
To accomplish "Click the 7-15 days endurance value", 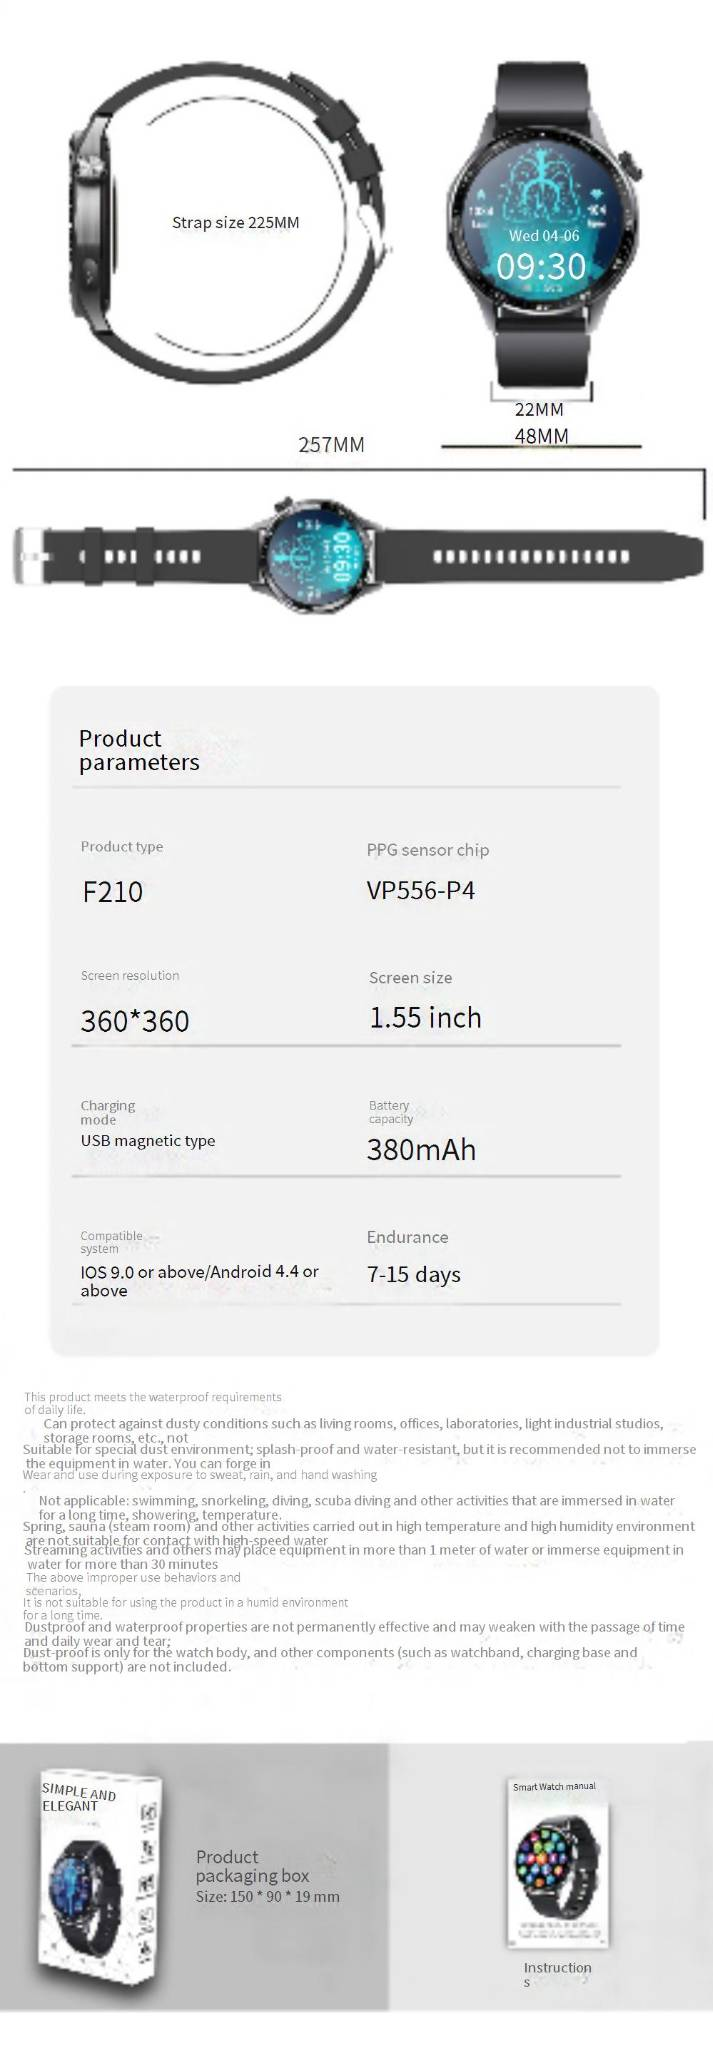I will tap(413, 1274).
